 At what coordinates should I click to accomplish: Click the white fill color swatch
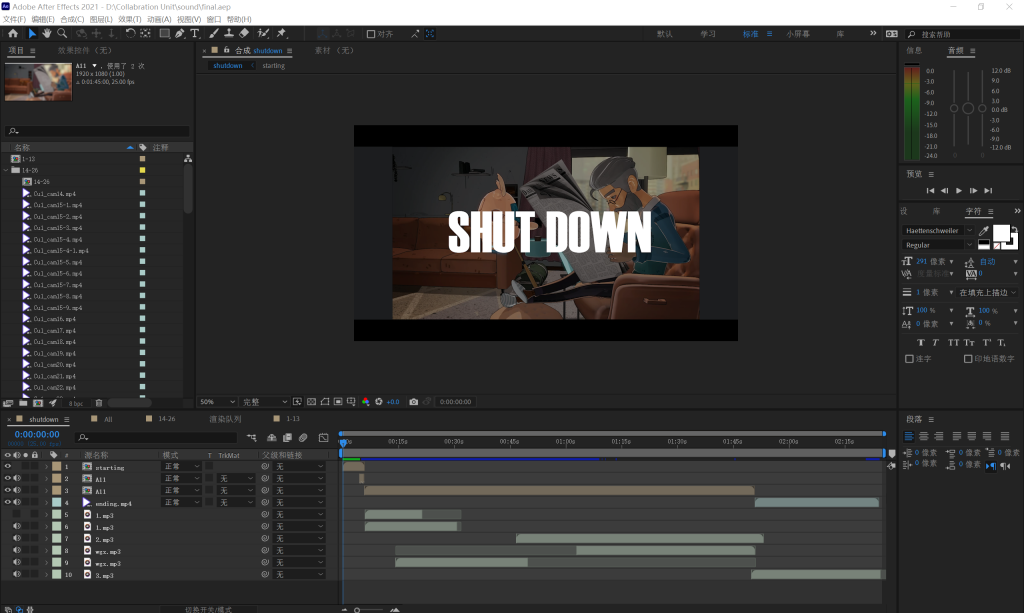pos(1000,232)
